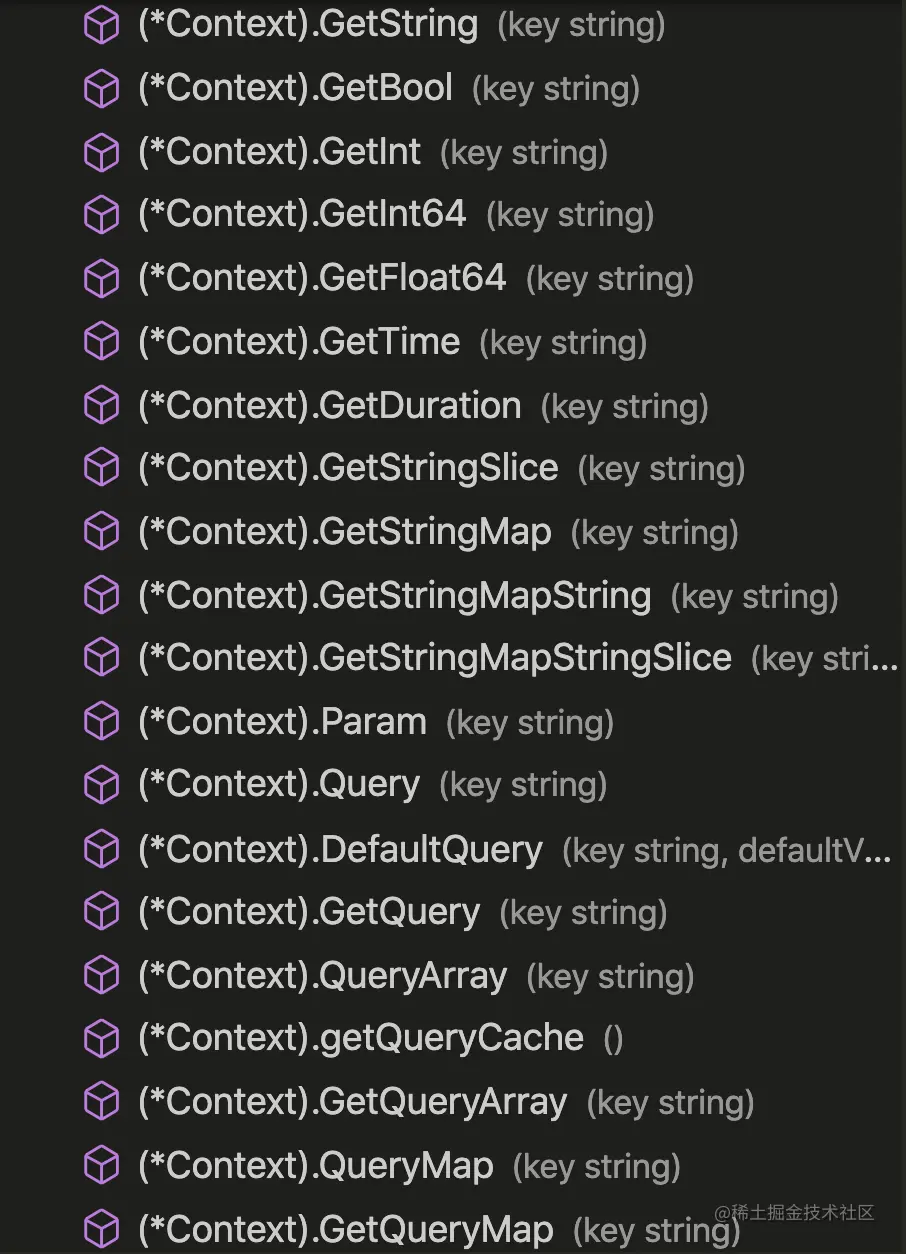Select the (*Context).GetQuery item
Screen dimensions: 906x1254
coord(309,912)
